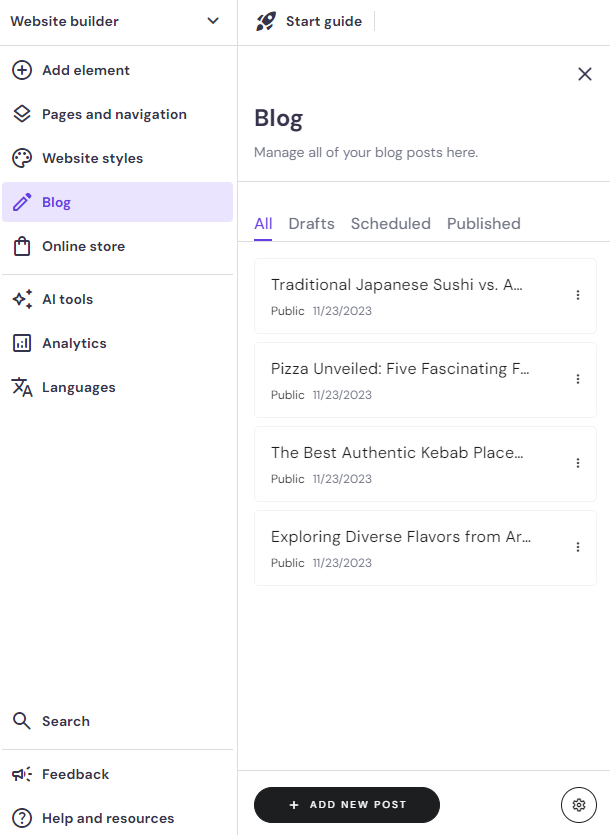Click the Online store shopping bag icon

pos(22,246)
